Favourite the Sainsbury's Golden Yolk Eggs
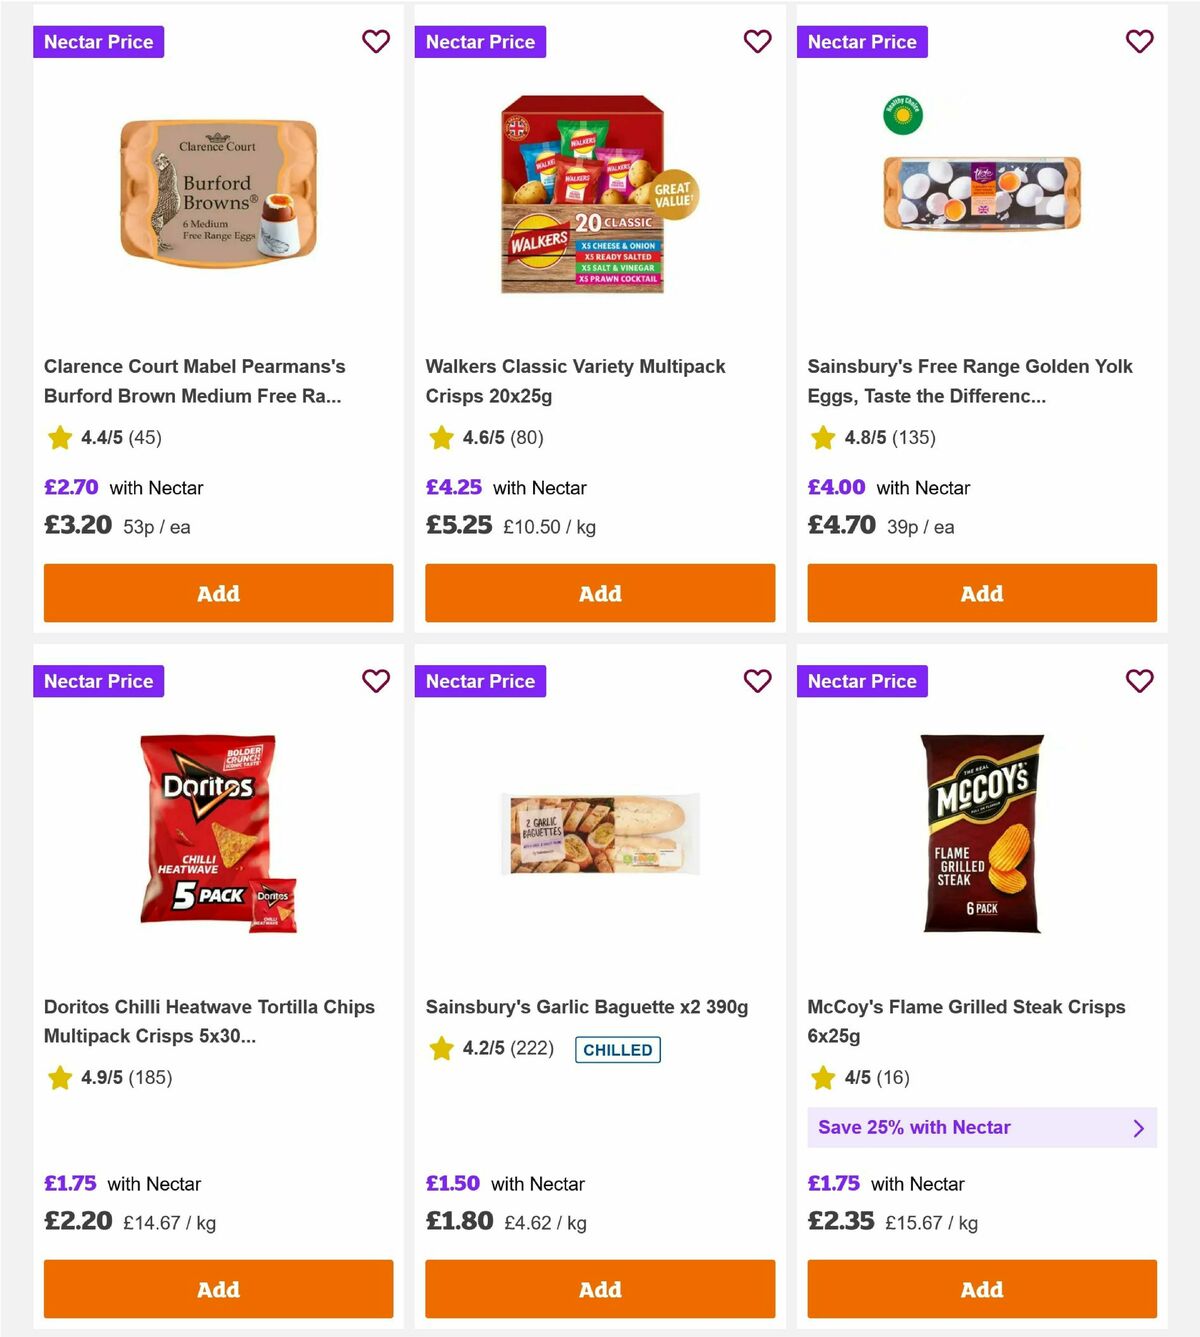The width and height of the screenshot is (1200, 1337). click(1140, 42)
